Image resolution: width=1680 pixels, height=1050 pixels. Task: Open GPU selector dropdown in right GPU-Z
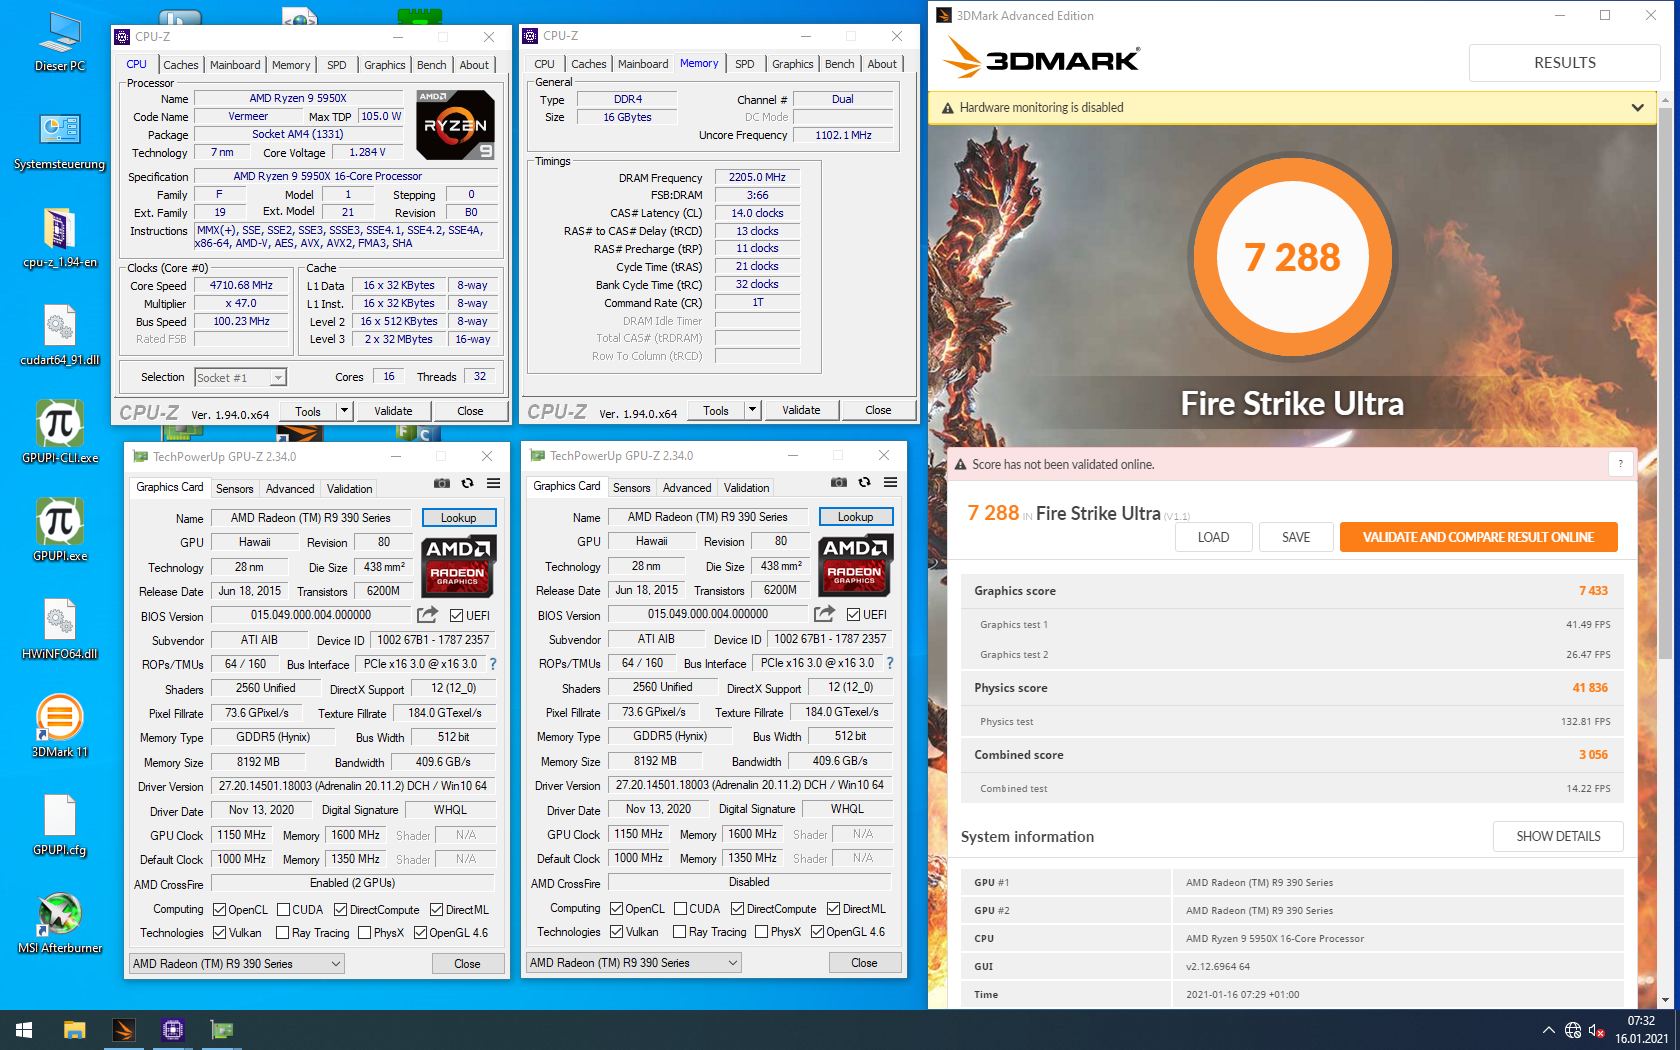coord(634,963)
